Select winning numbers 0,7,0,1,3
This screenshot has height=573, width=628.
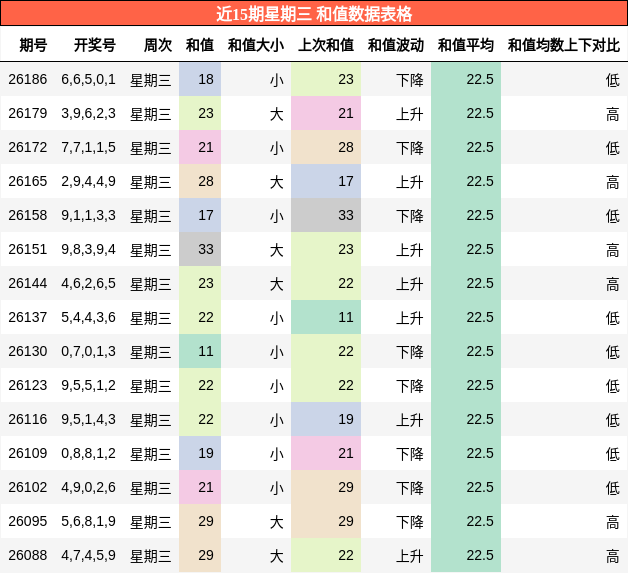point(89,352)
